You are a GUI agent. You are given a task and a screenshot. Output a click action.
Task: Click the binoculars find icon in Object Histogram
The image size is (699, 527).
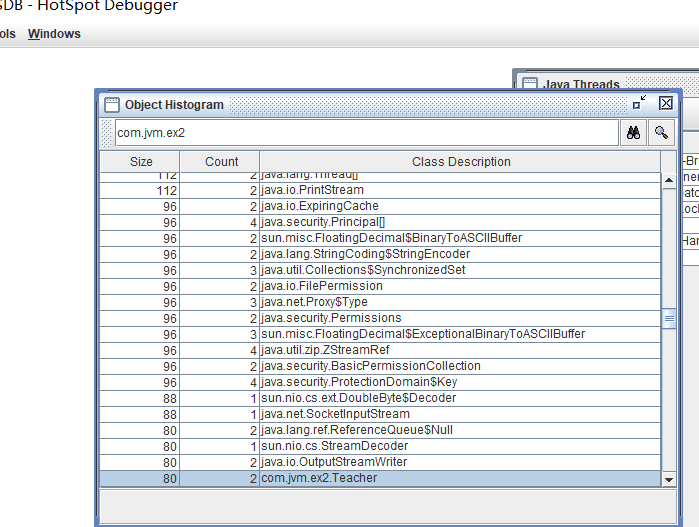(633, 133)
